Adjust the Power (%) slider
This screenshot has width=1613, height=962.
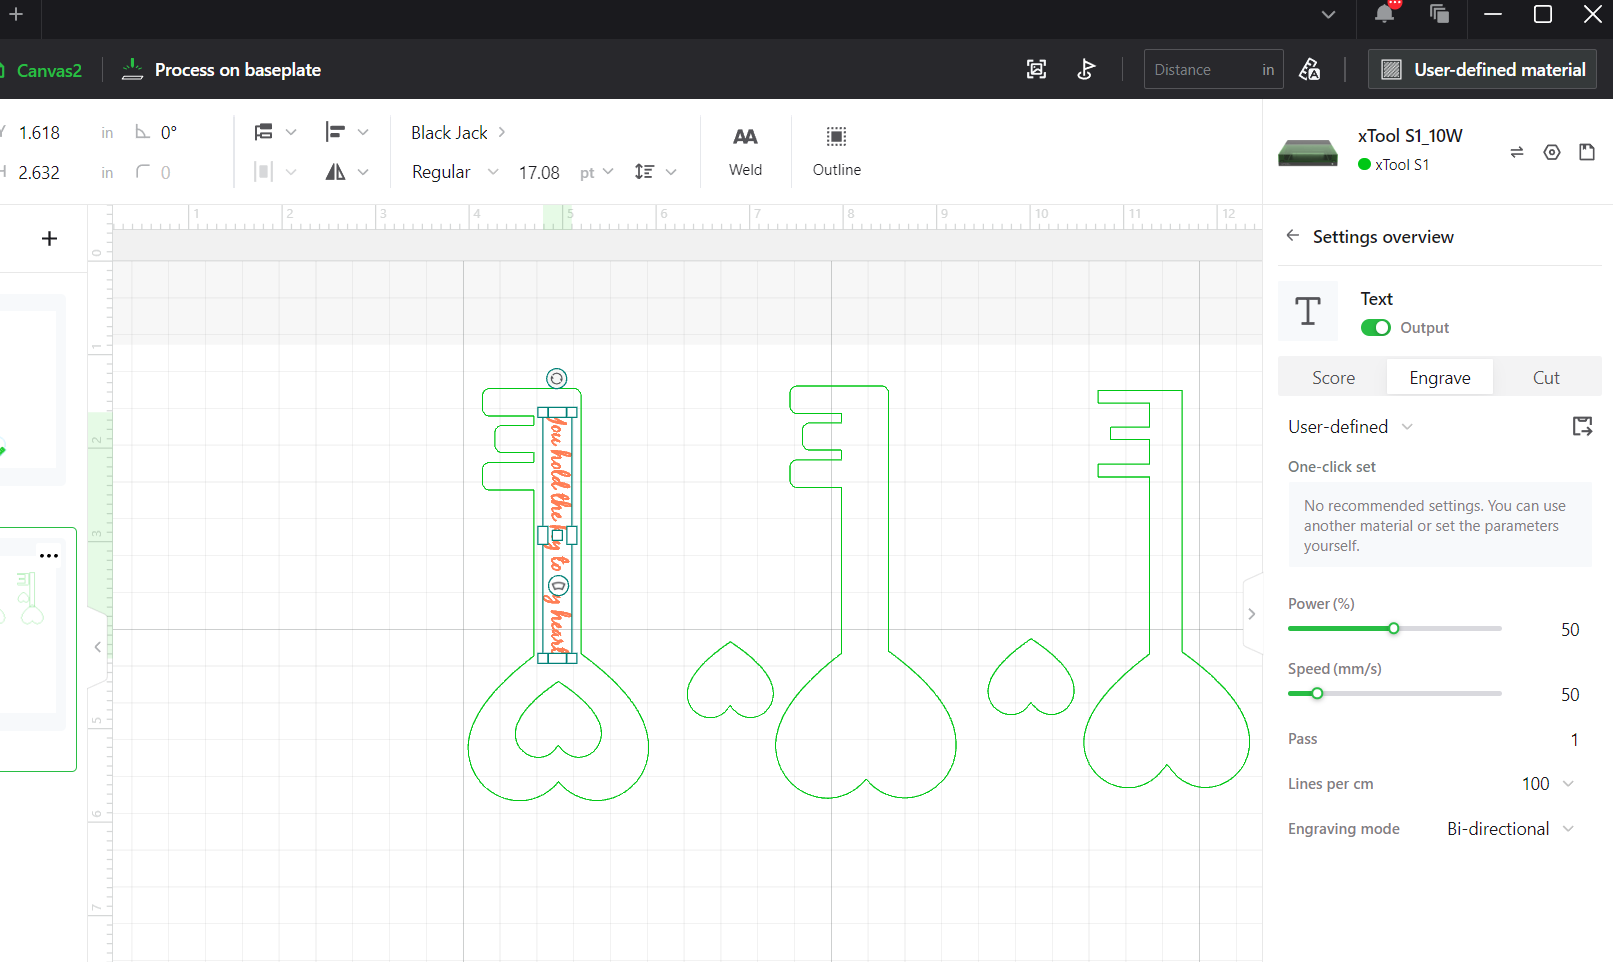[x=1394, y=628]
